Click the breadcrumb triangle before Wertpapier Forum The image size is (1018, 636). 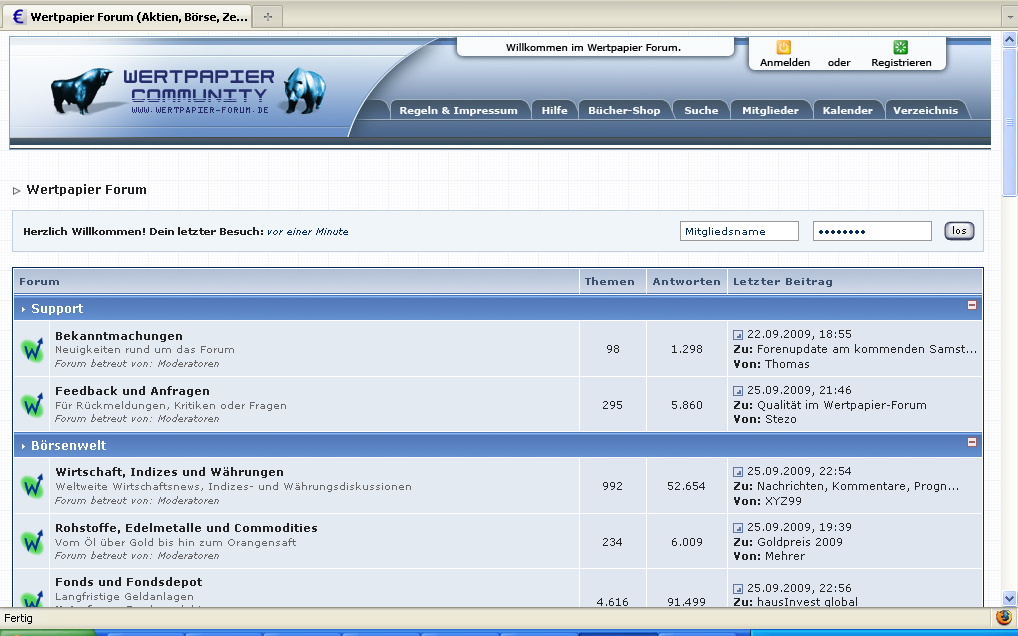(x=17, y=191)
